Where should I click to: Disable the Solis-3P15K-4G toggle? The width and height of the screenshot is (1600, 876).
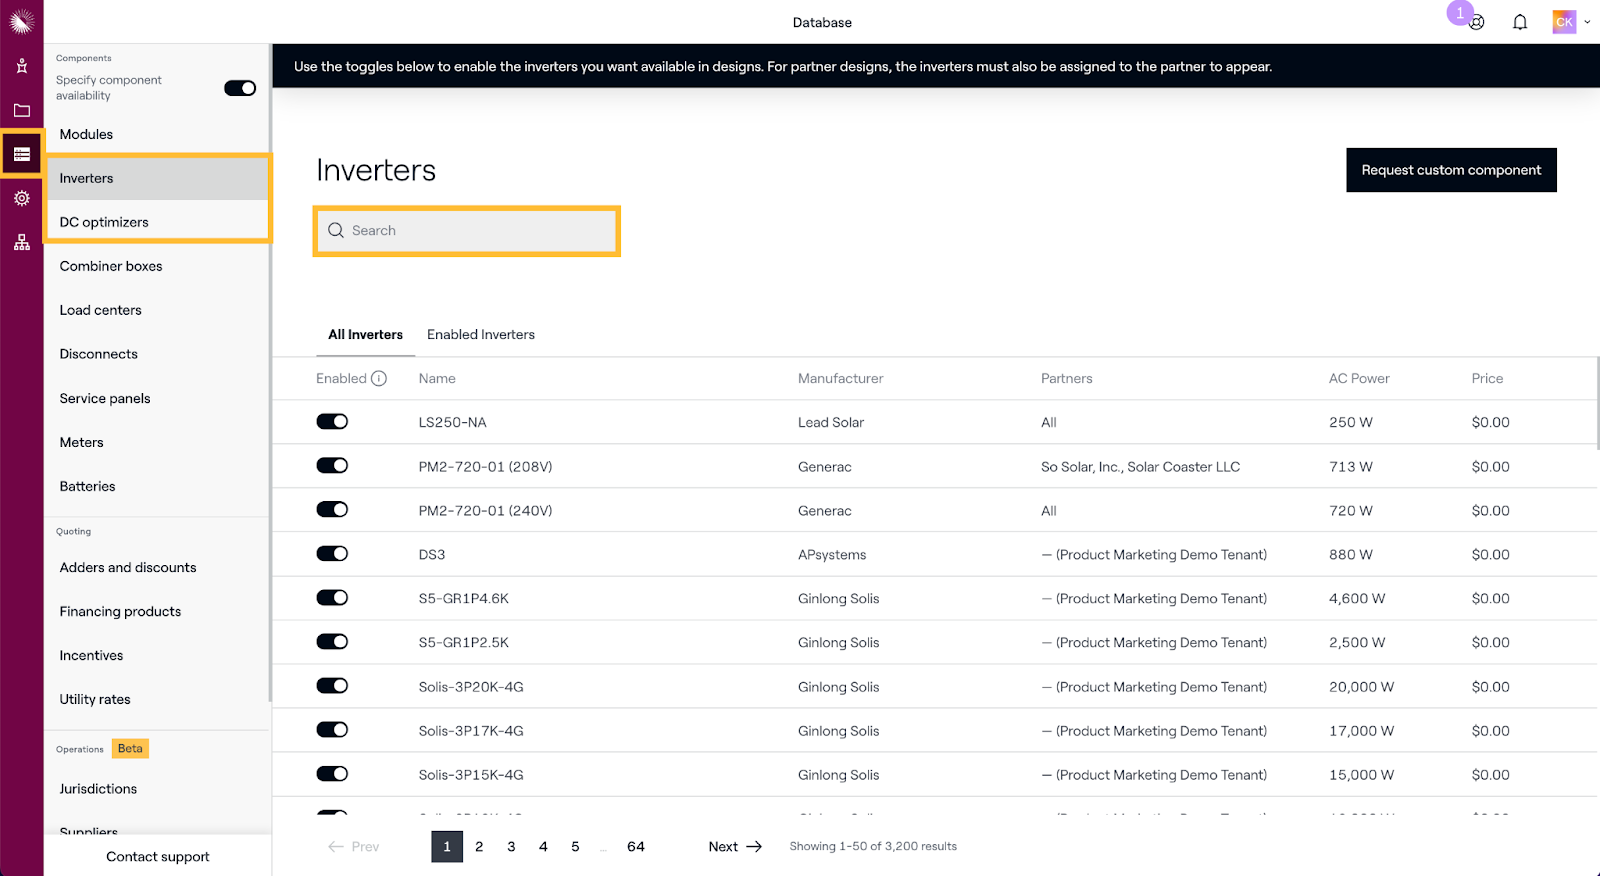[x=332, y=774]
